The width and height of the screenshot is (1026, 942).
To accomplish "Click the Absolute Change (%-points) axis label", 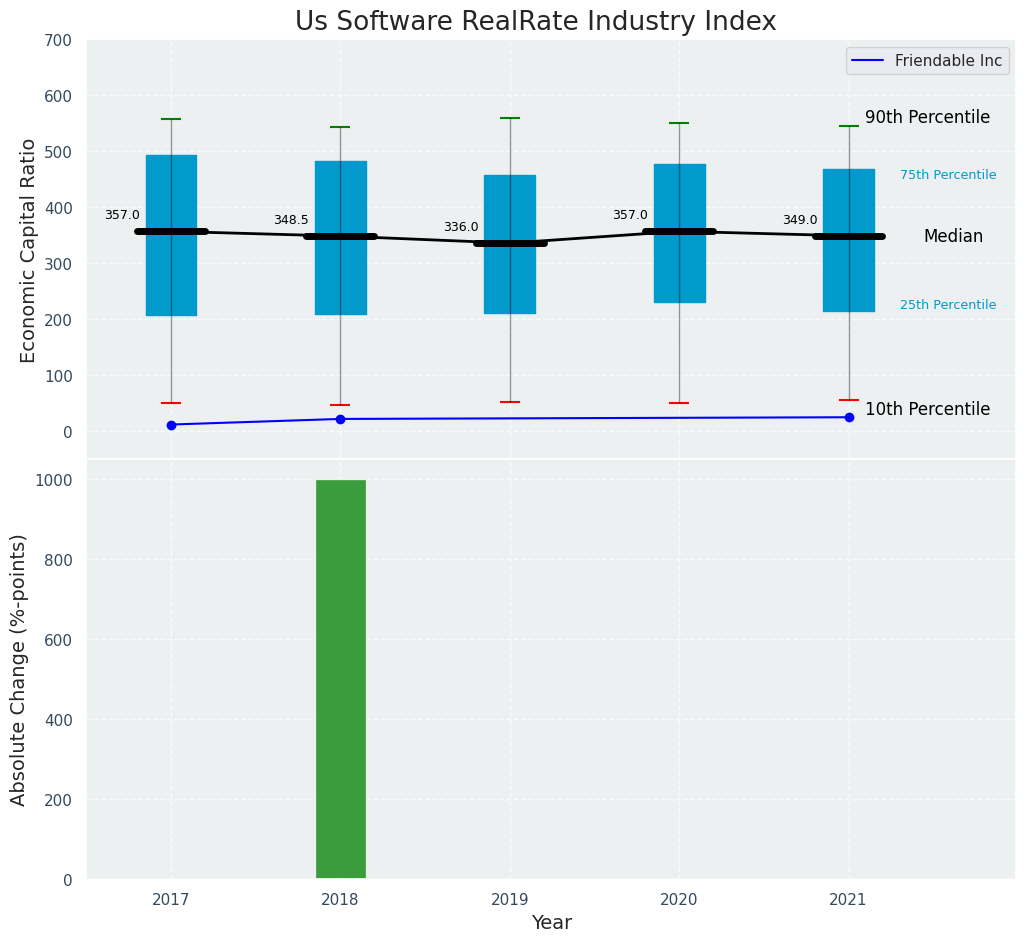I will 19,669.
